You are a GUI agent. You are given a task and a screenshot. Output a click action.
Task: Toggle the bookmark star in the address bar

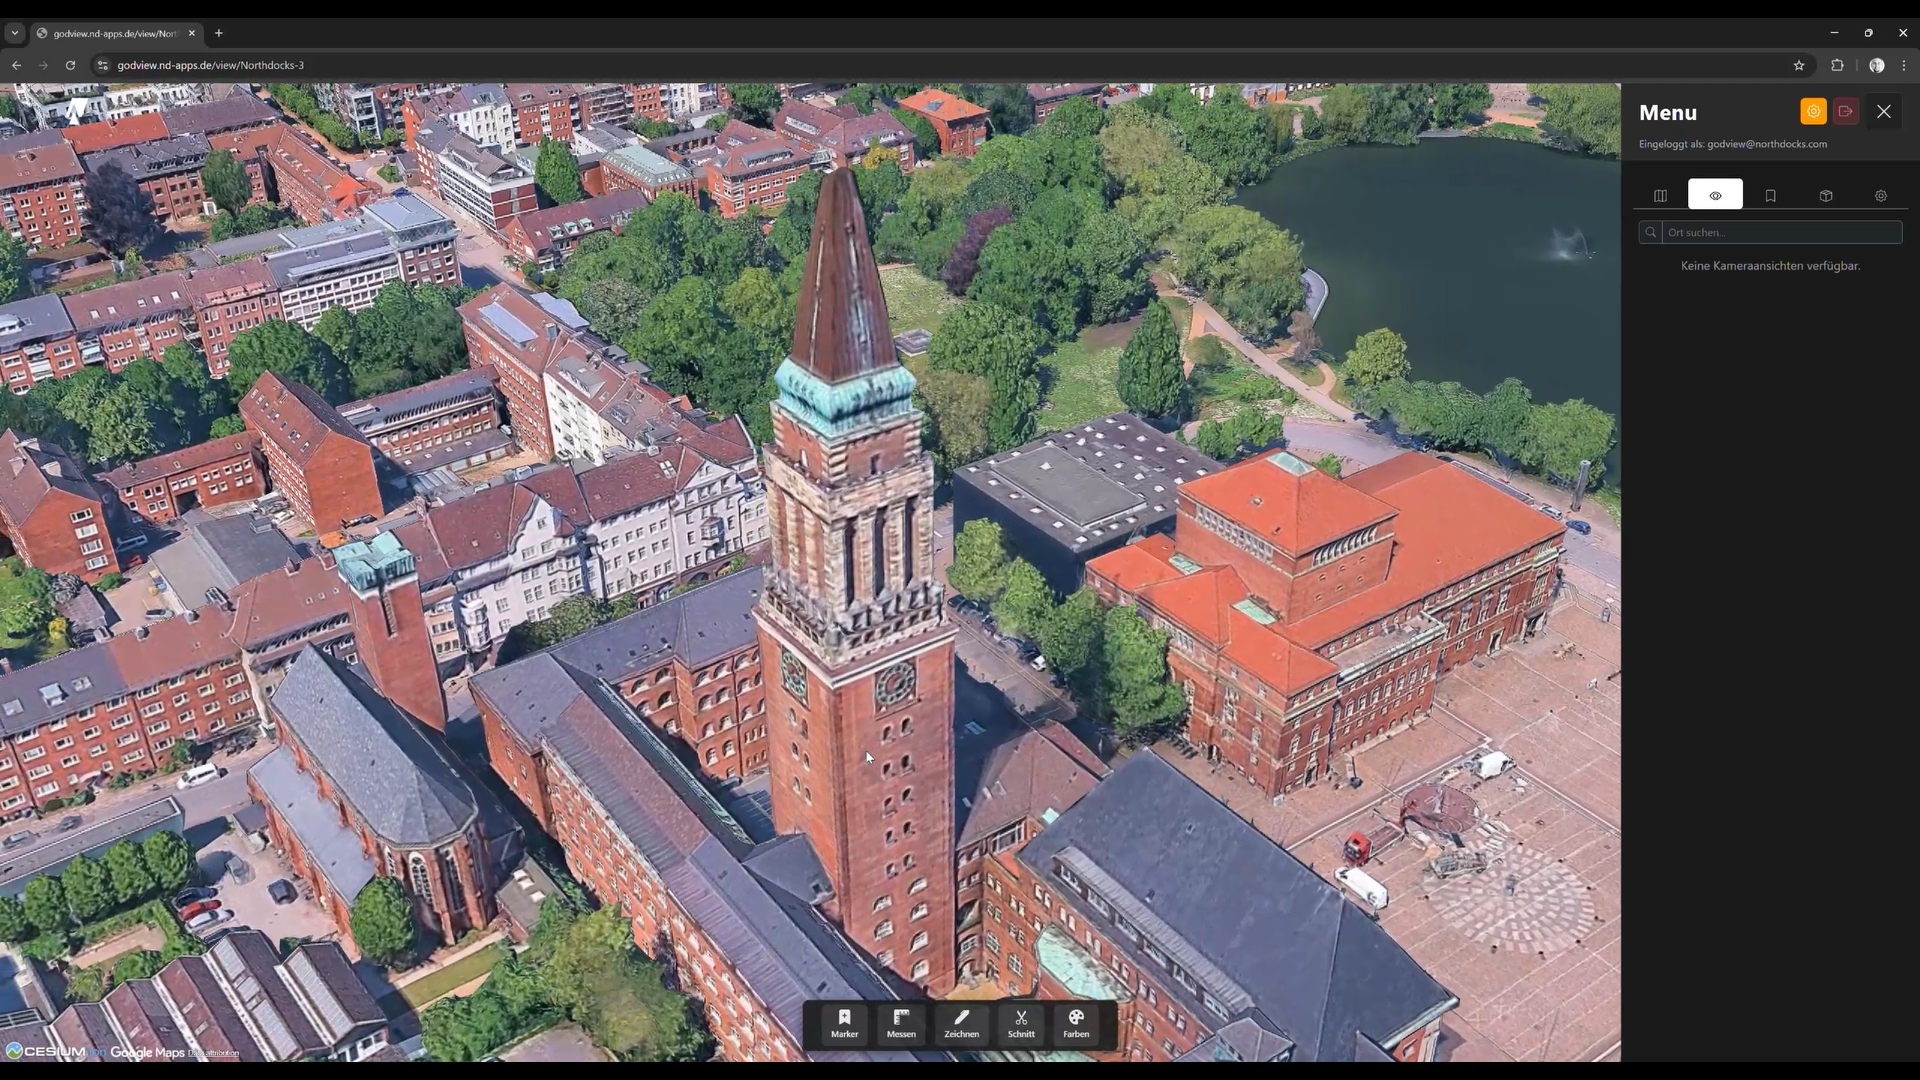coord(1799,65)
